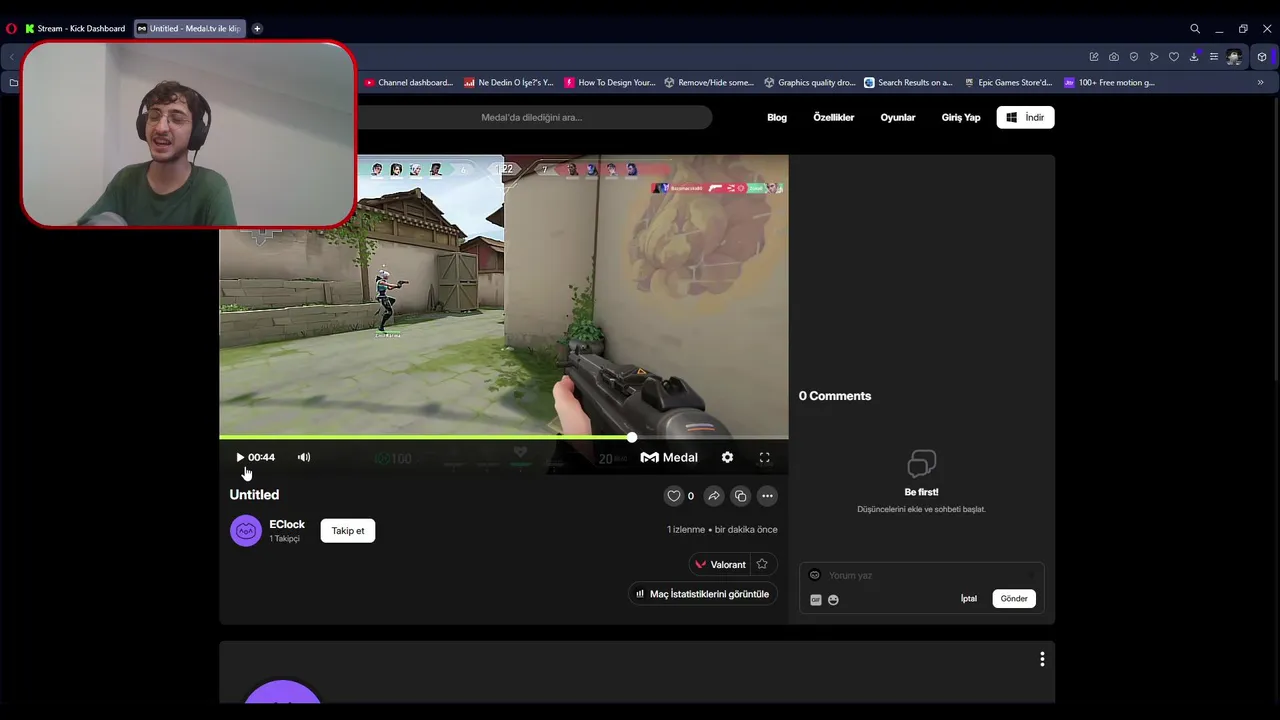1280x720 pixels.
Task: Open the Remove/Hide some bookmark
Action: click(709, 83)
